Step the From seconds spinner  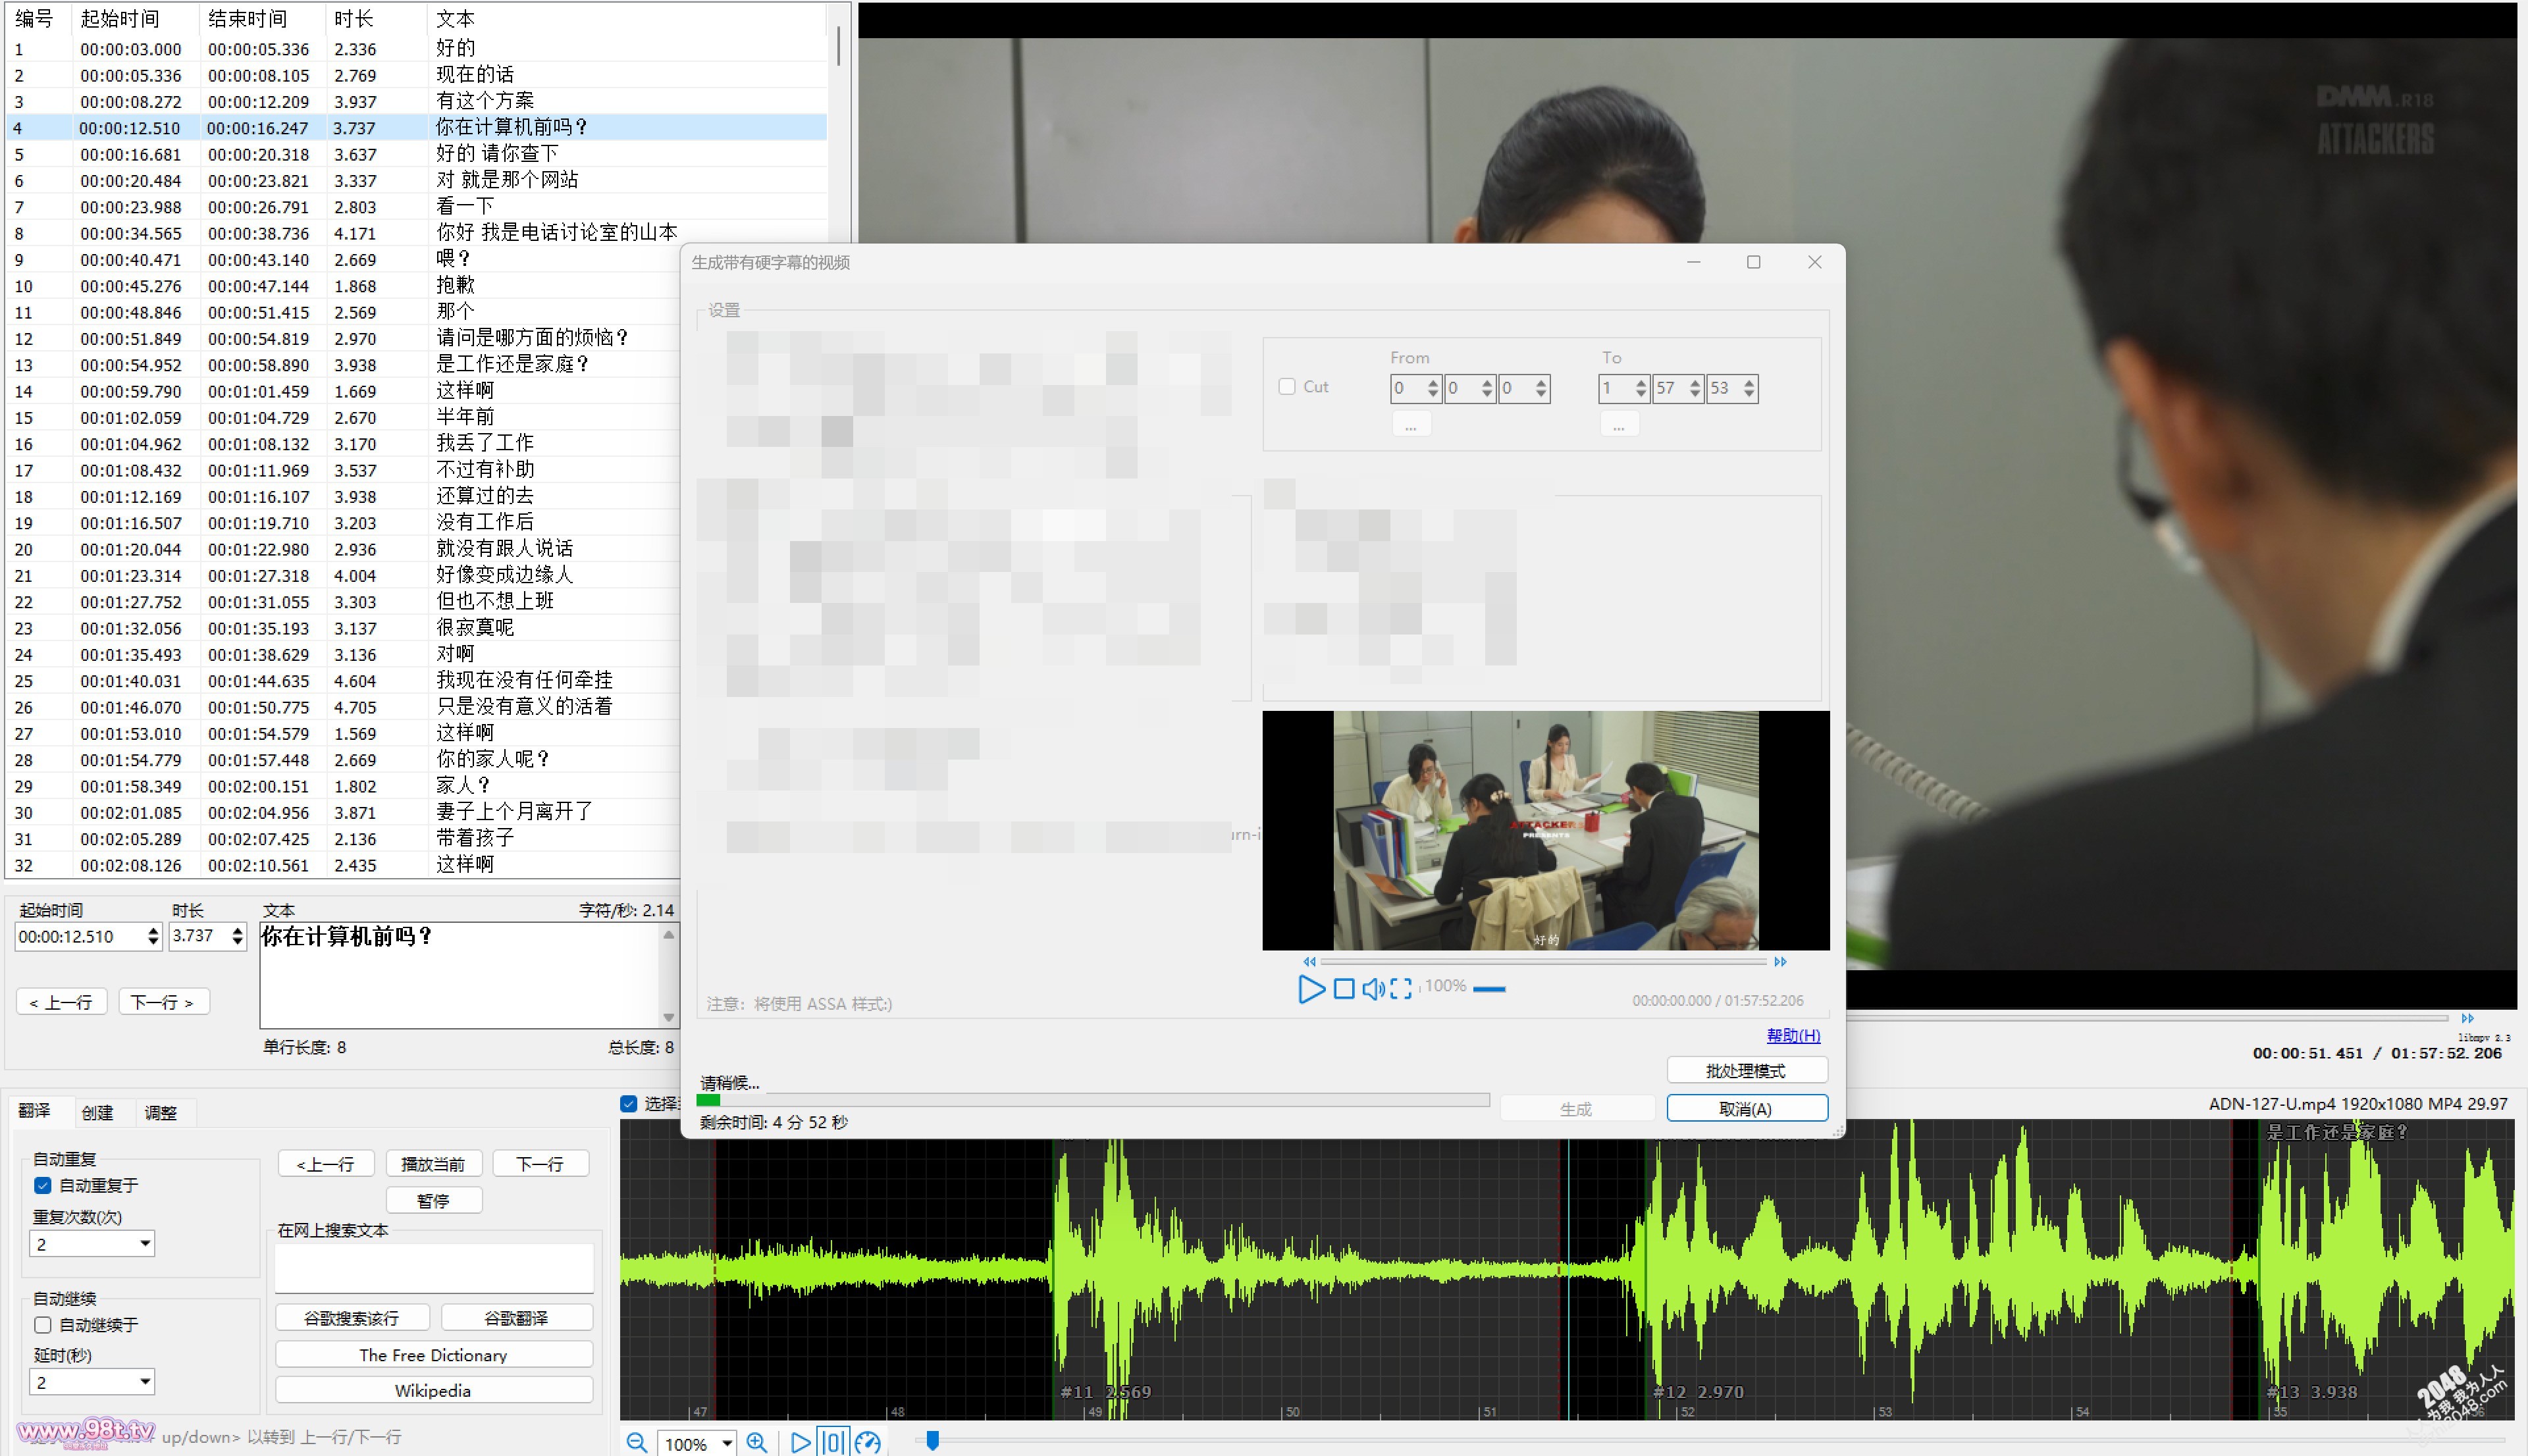pos(1541,388)
